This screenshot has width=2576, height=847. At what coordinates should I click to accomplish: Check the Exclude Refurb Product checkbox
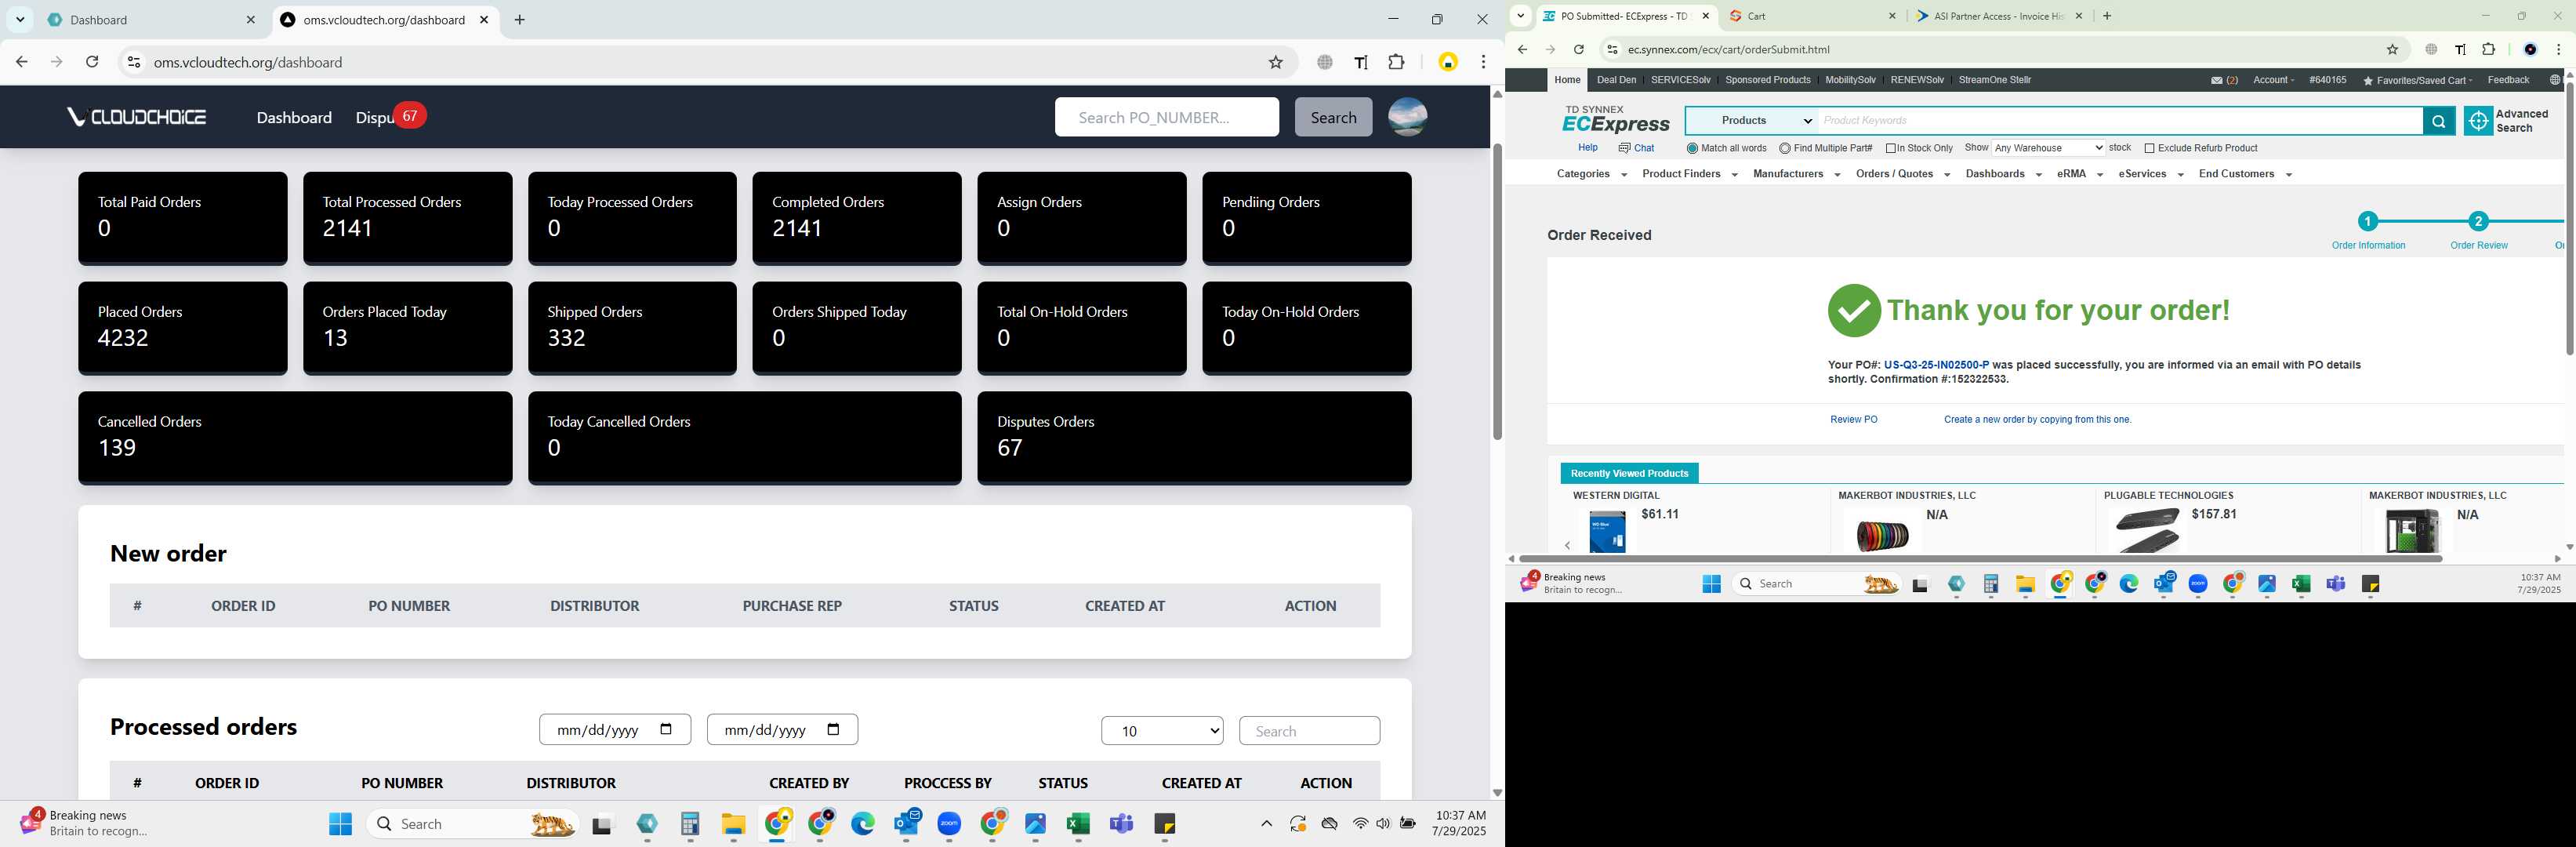(2149, 148)
